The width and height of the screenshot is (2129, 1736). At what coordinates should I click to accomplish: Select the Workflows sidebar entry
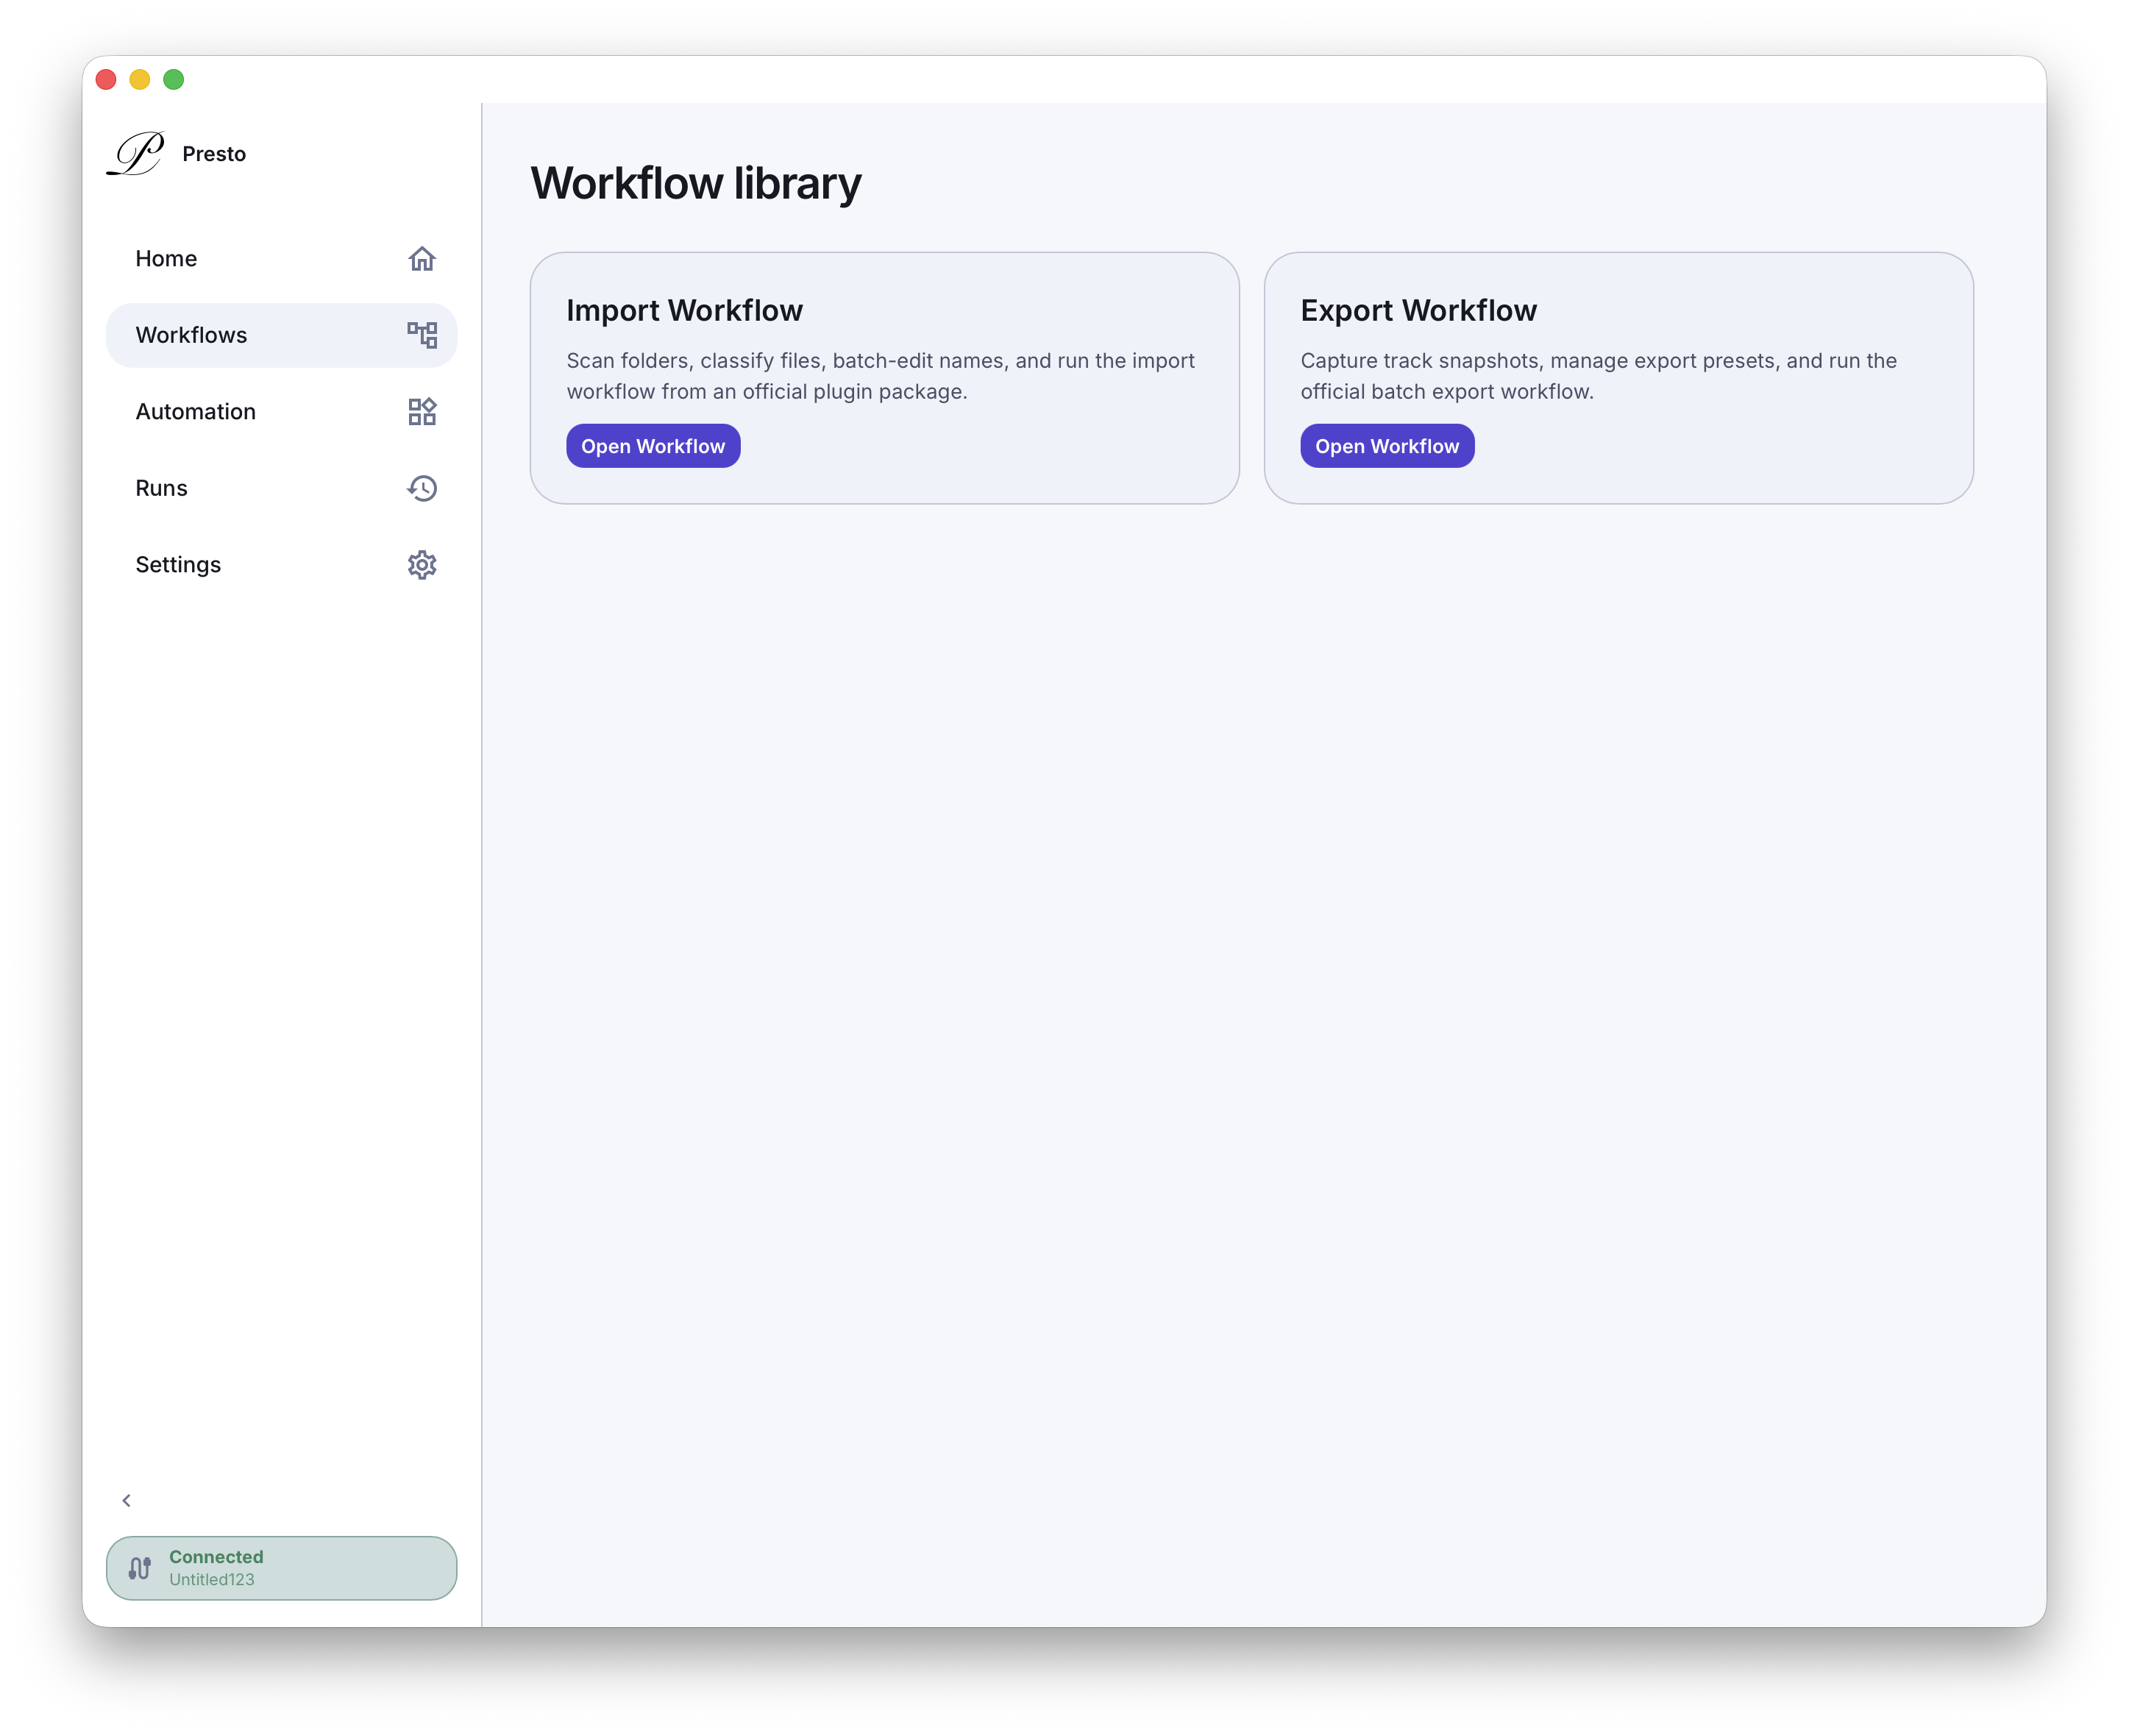pyautogui.click(x=191, y=335)
